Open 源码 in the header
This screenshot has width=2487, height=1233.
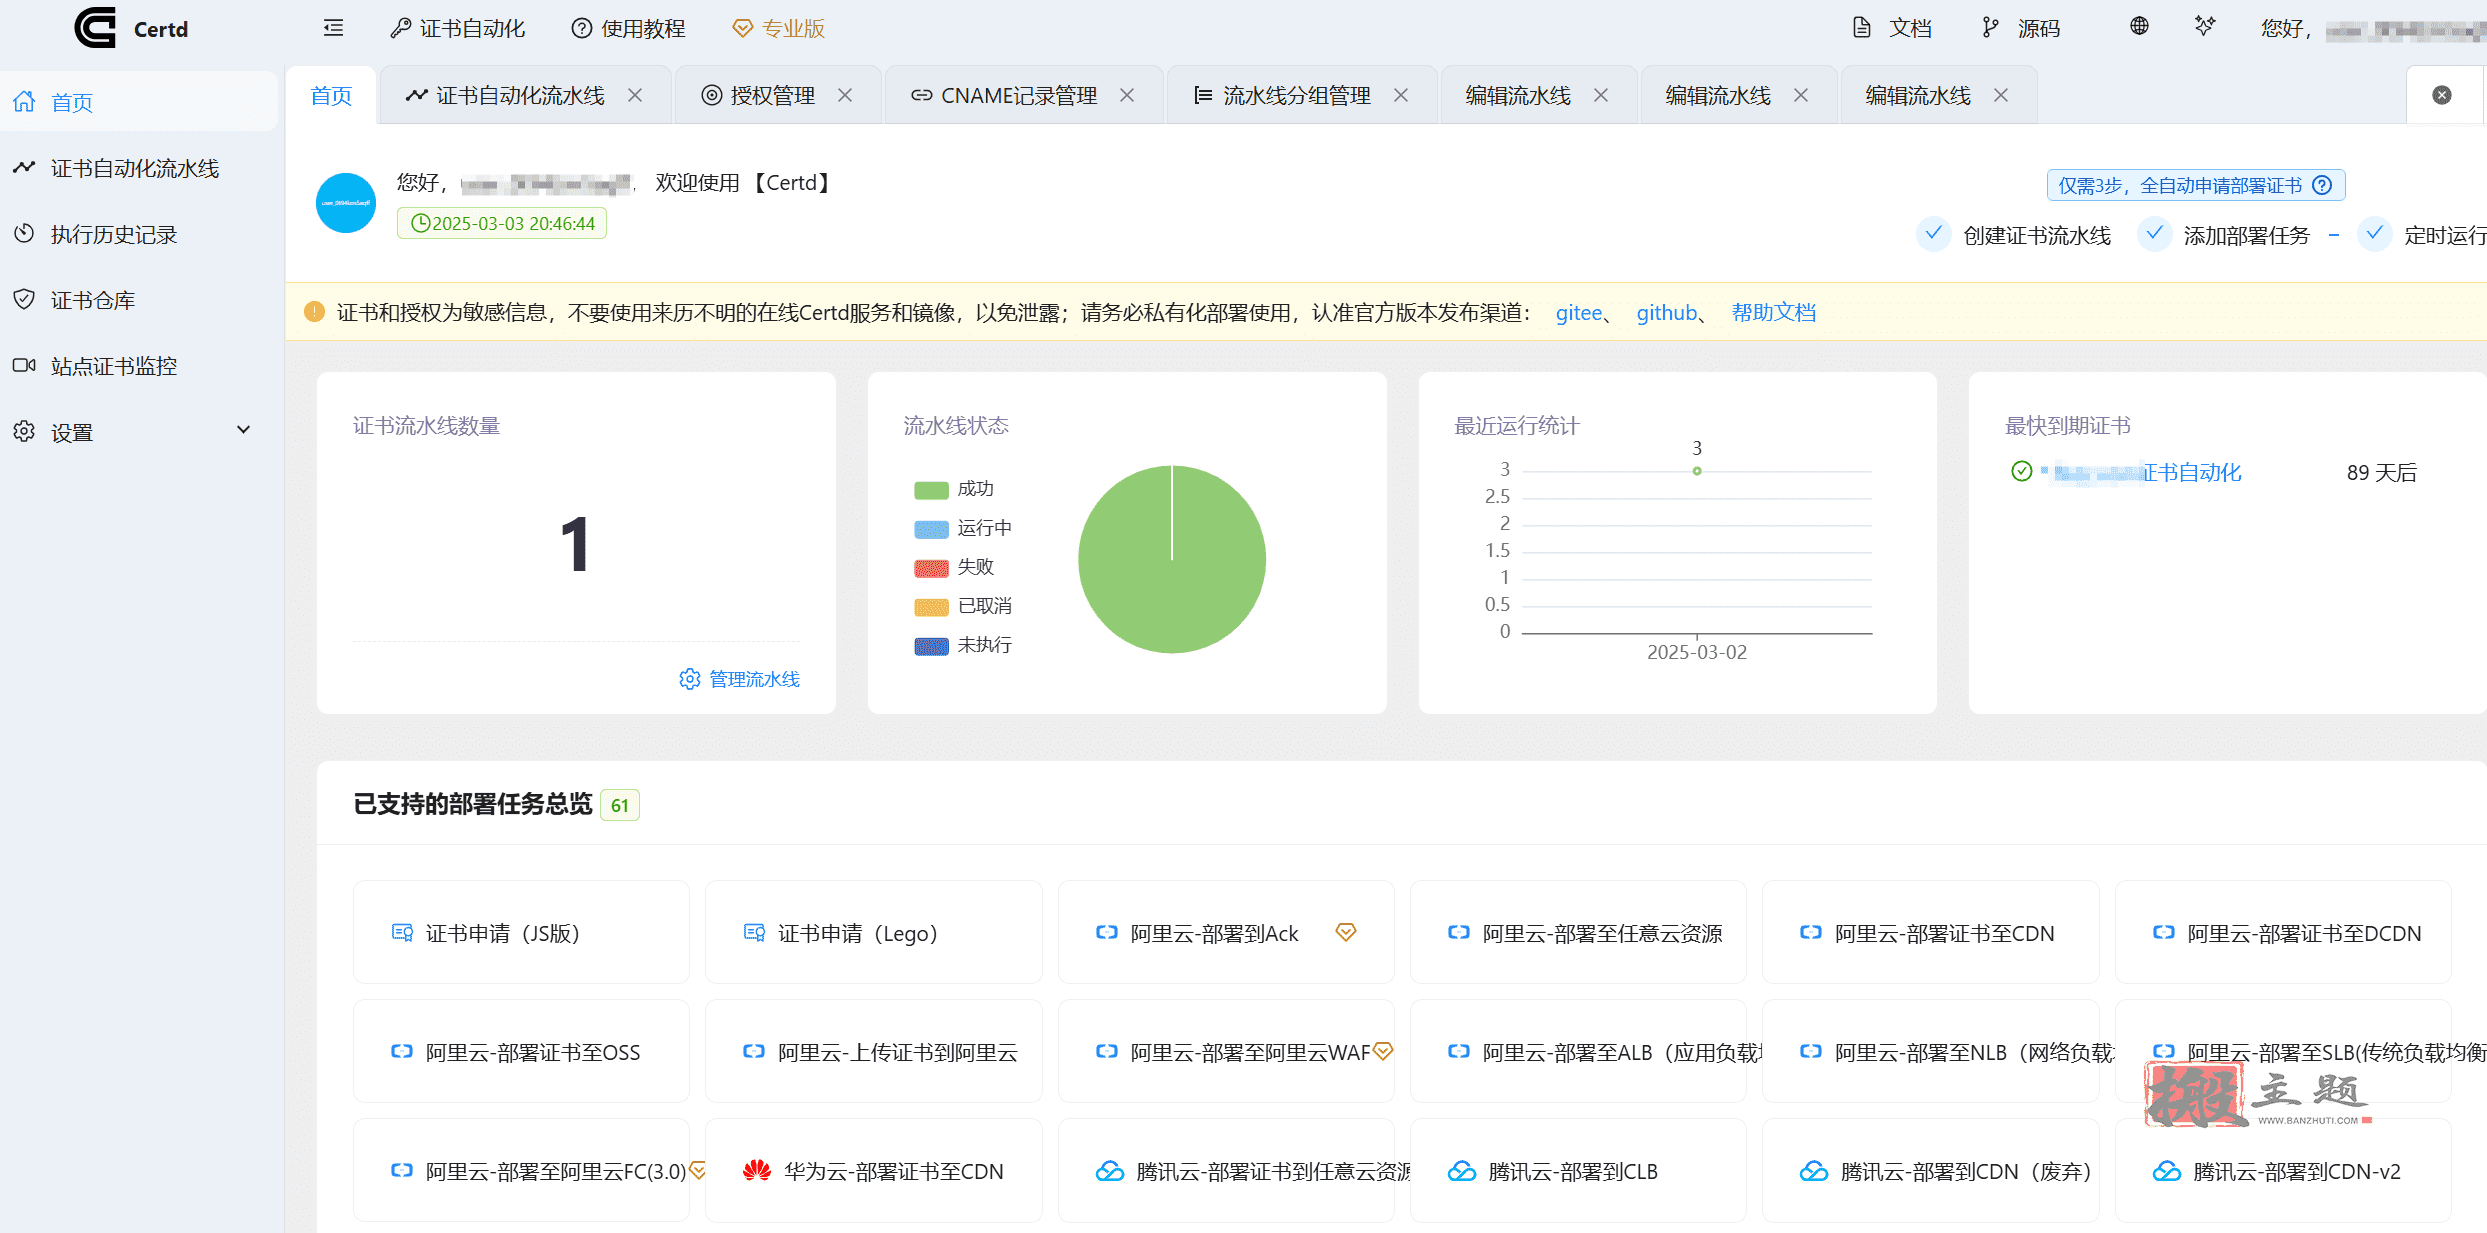[2022, 28]
